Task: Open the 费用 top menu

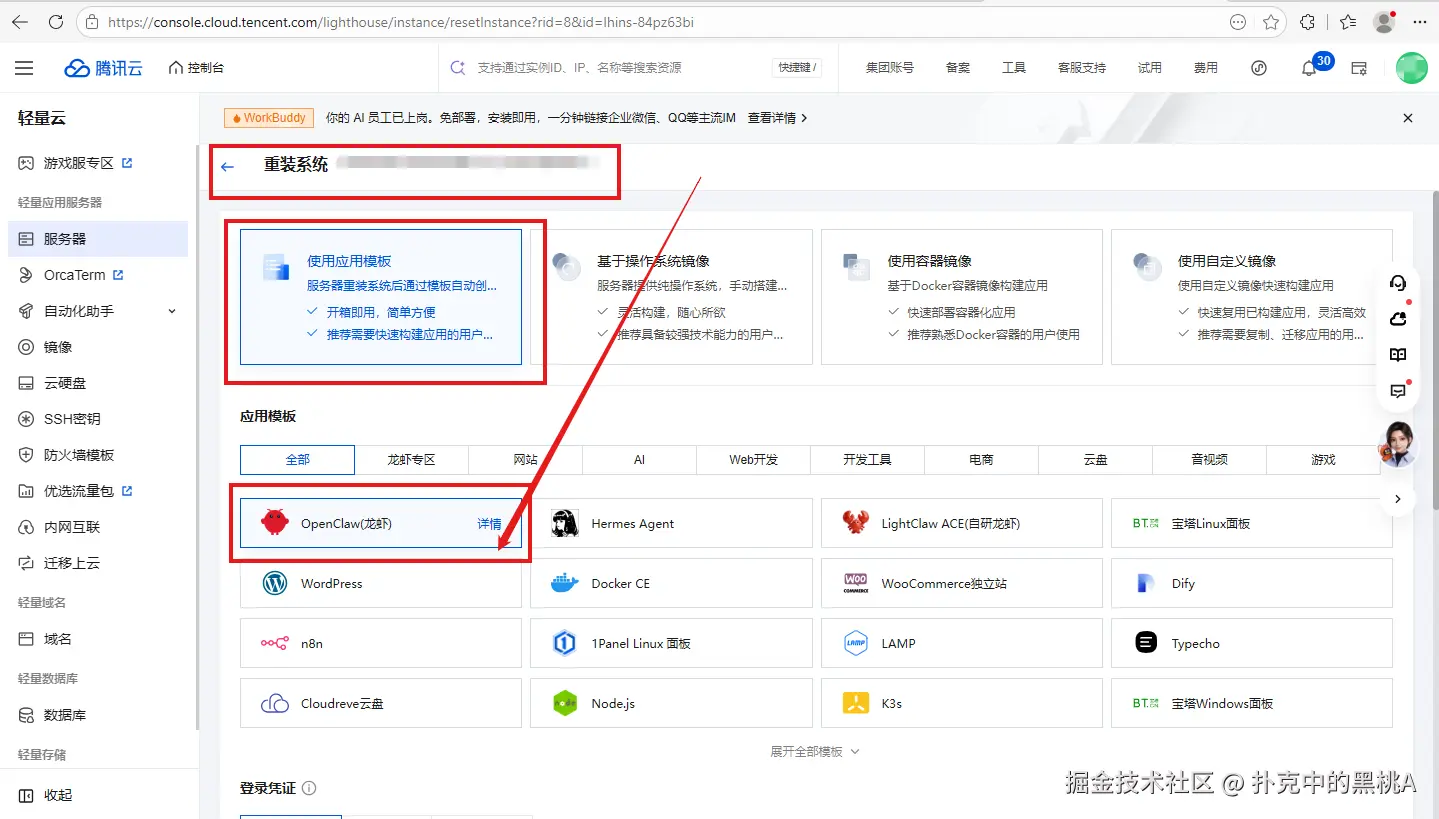Action: click(x=1205, y=68)
